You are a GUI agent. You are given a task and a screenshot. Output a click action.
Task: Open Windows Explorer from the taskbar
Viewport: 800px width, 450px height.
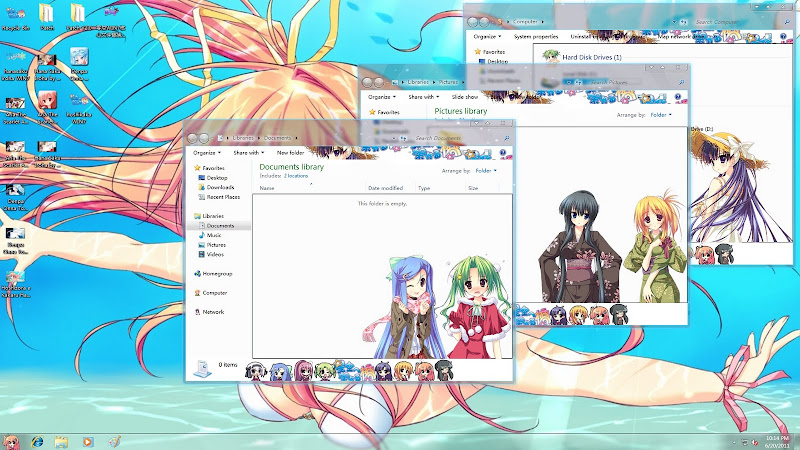61,442
